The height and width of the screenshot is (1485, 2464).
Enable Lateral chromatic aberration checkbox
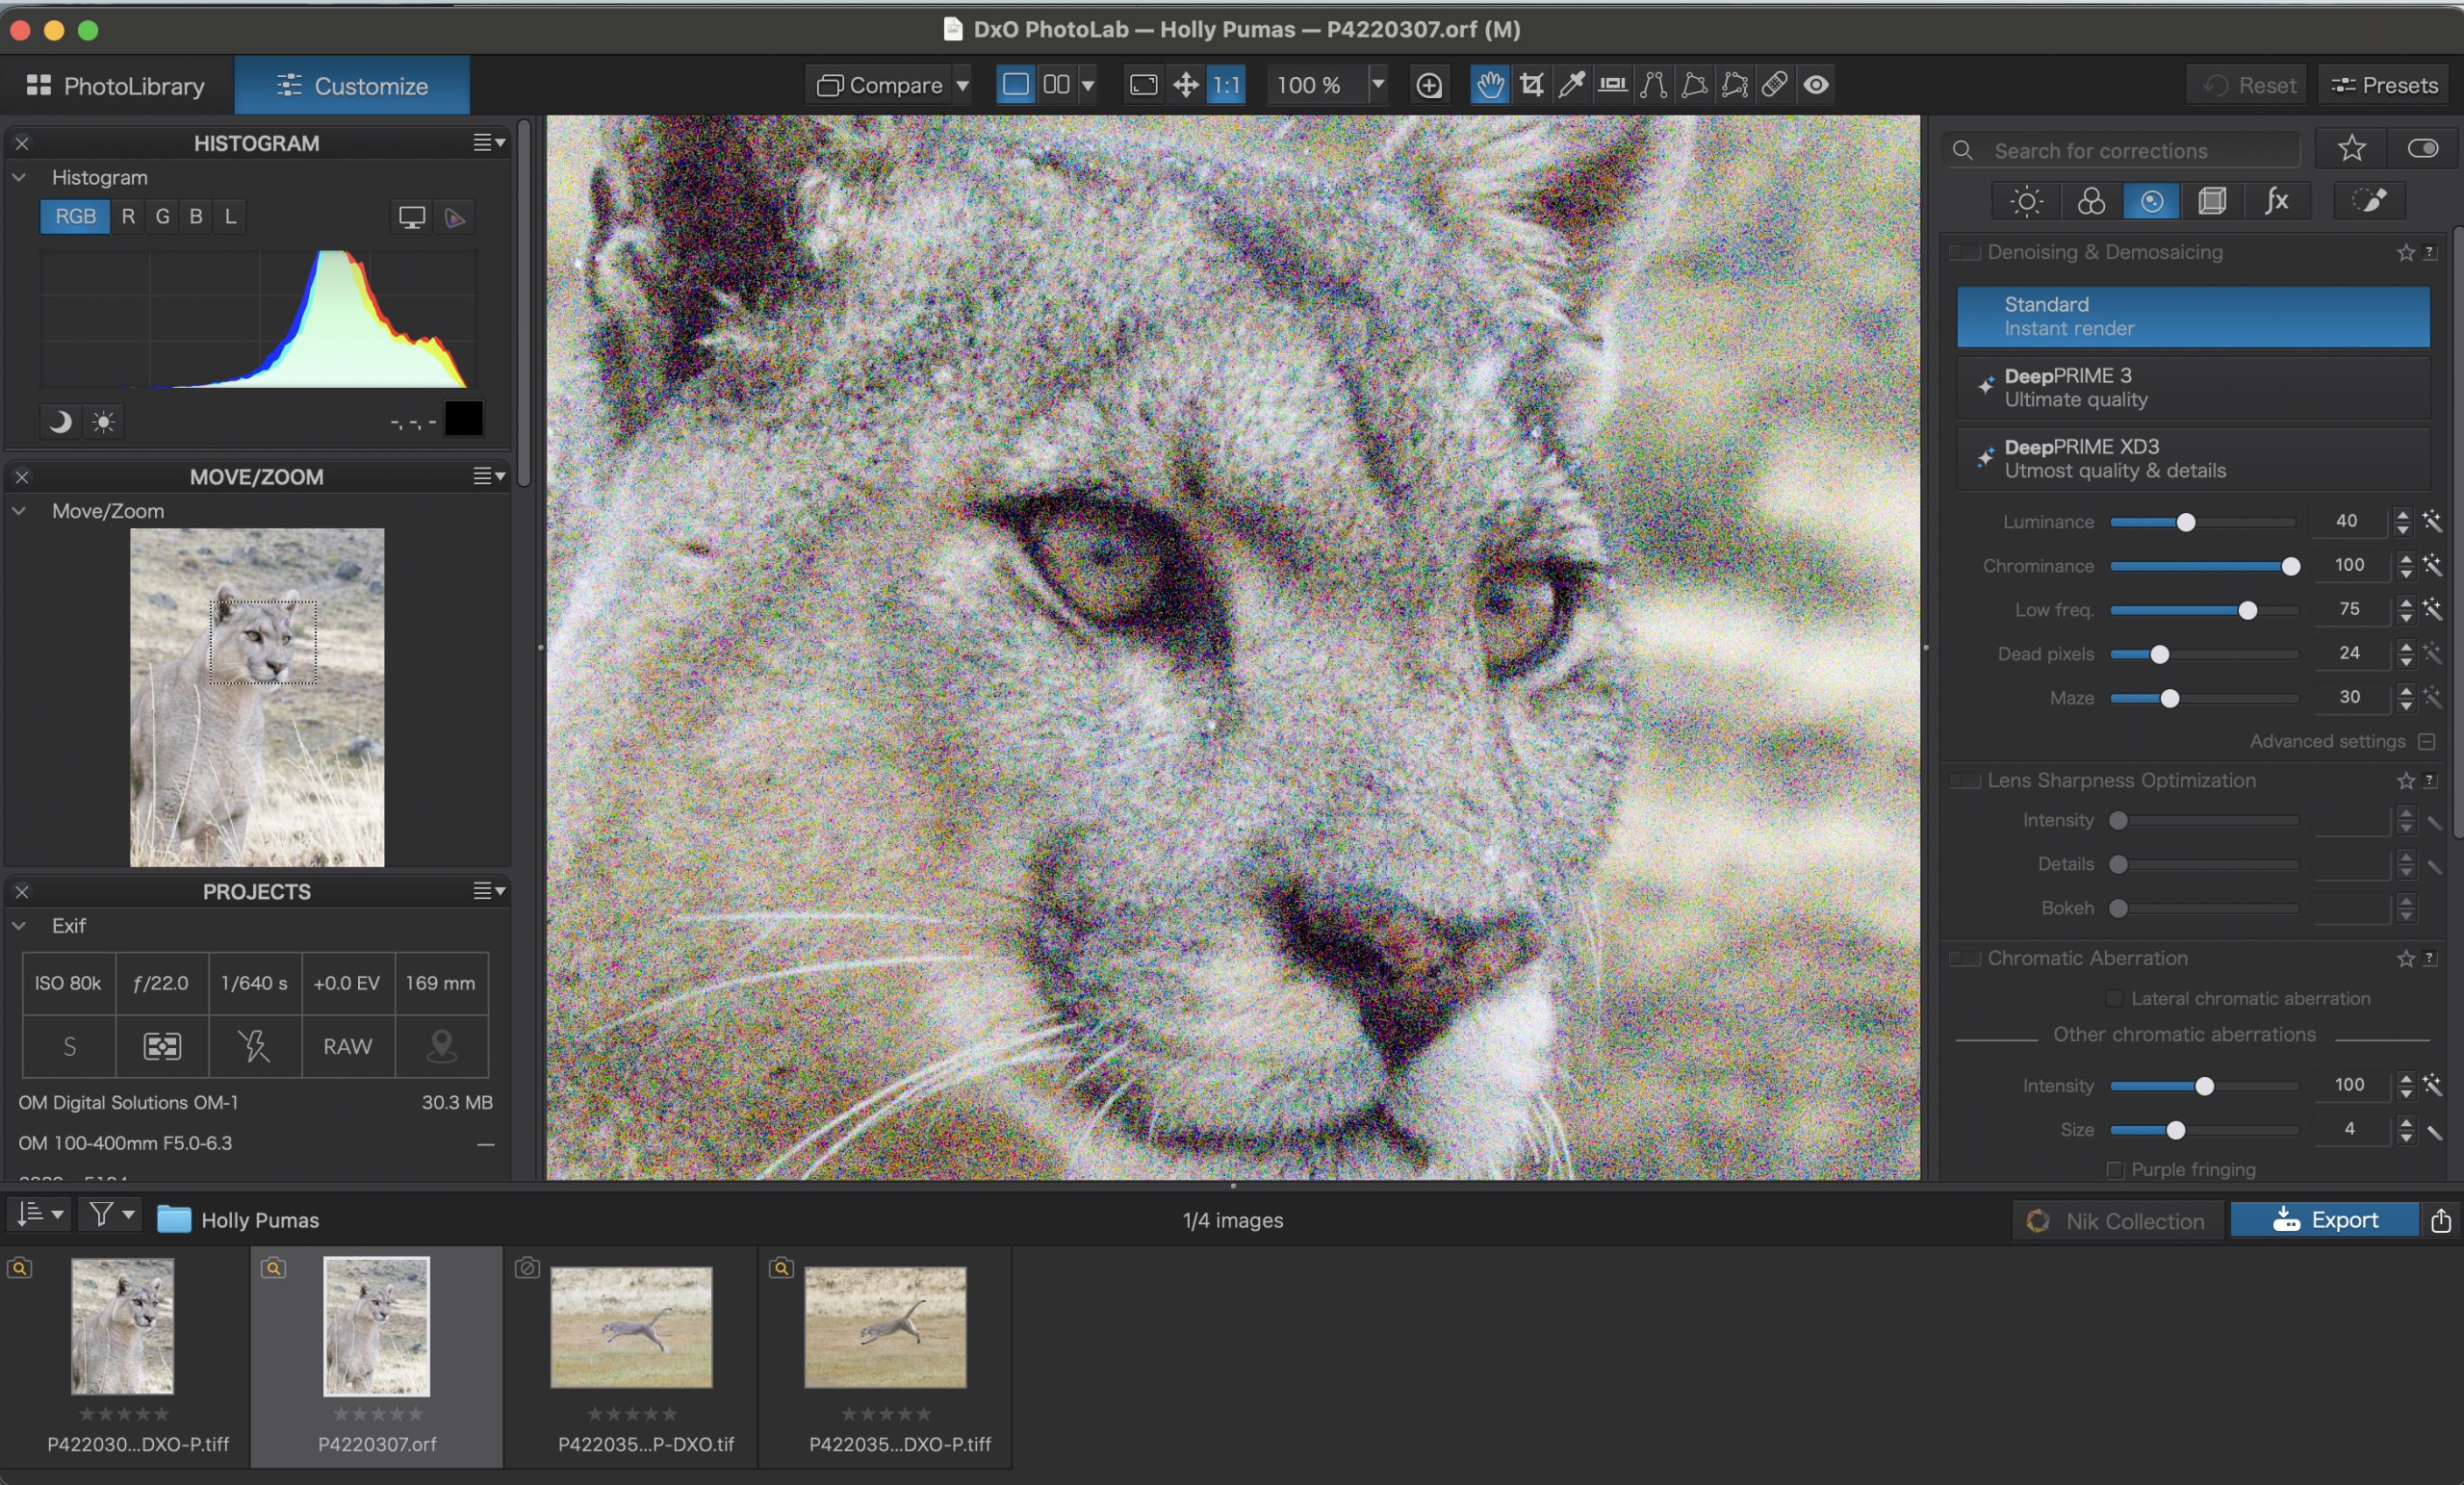(2114, 998)
